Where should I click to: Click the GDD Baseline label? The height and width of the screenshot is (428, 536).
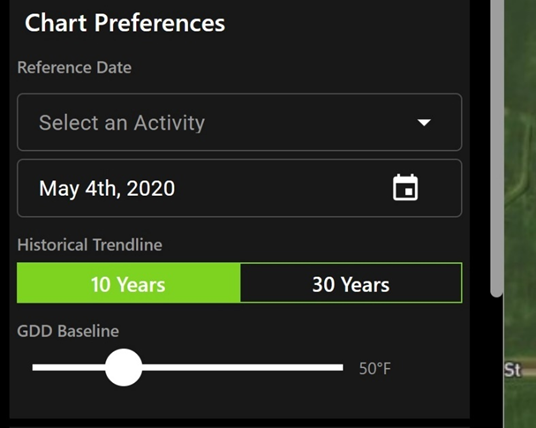68,331
